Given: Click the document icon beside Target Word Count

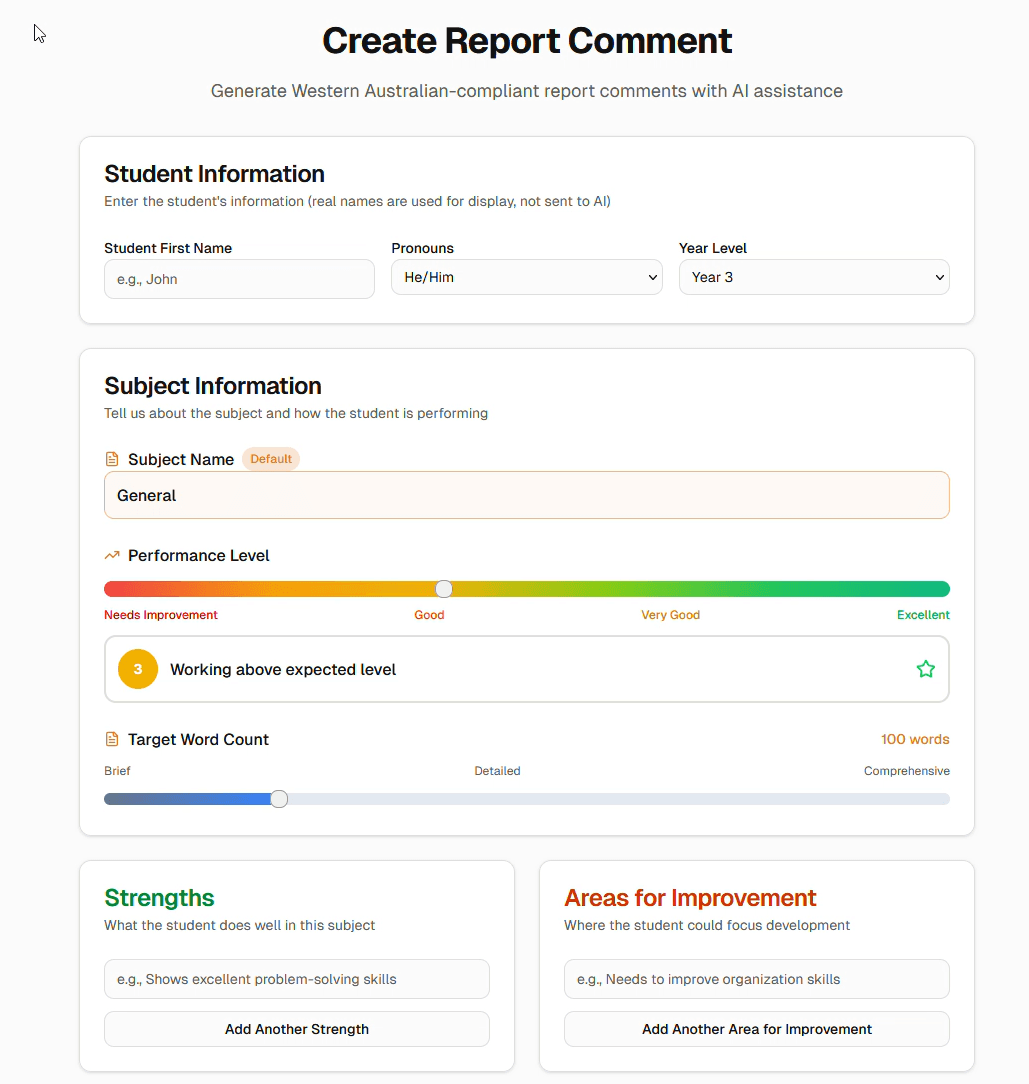Looking at the screenshot, I should (111, 739).
